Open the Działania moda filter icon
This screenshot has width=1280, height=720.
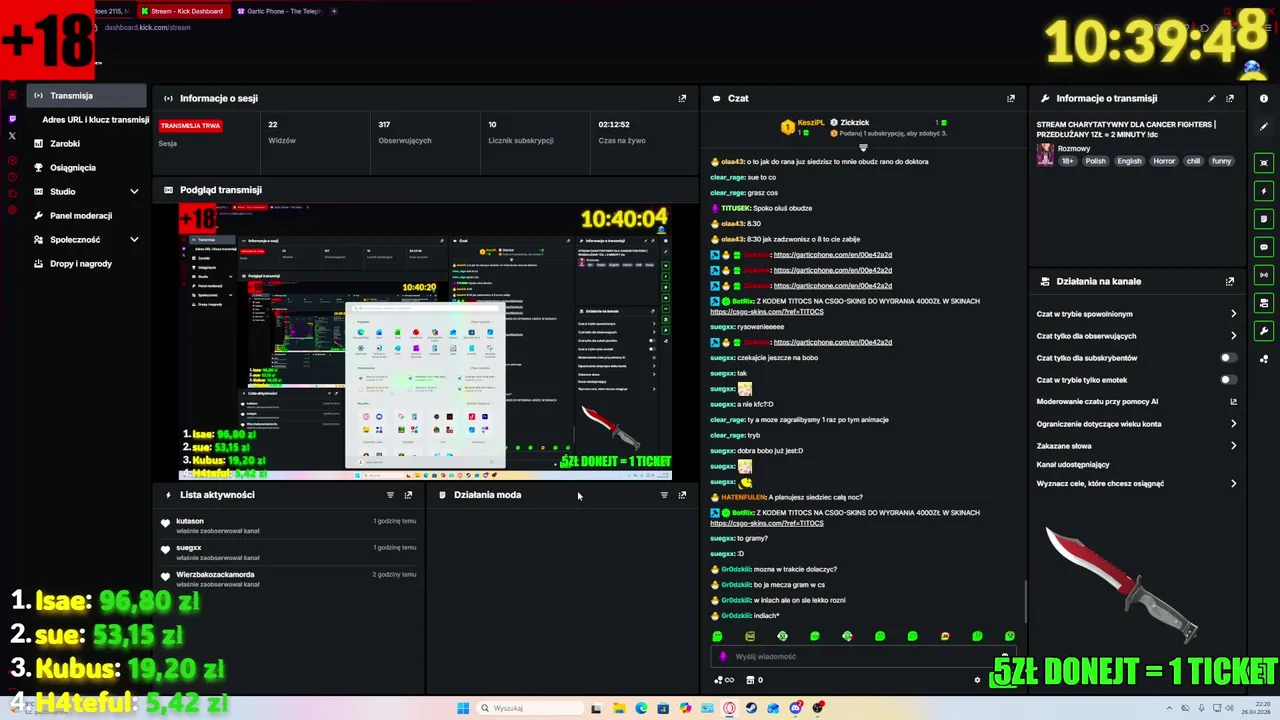tap(664, 495)
